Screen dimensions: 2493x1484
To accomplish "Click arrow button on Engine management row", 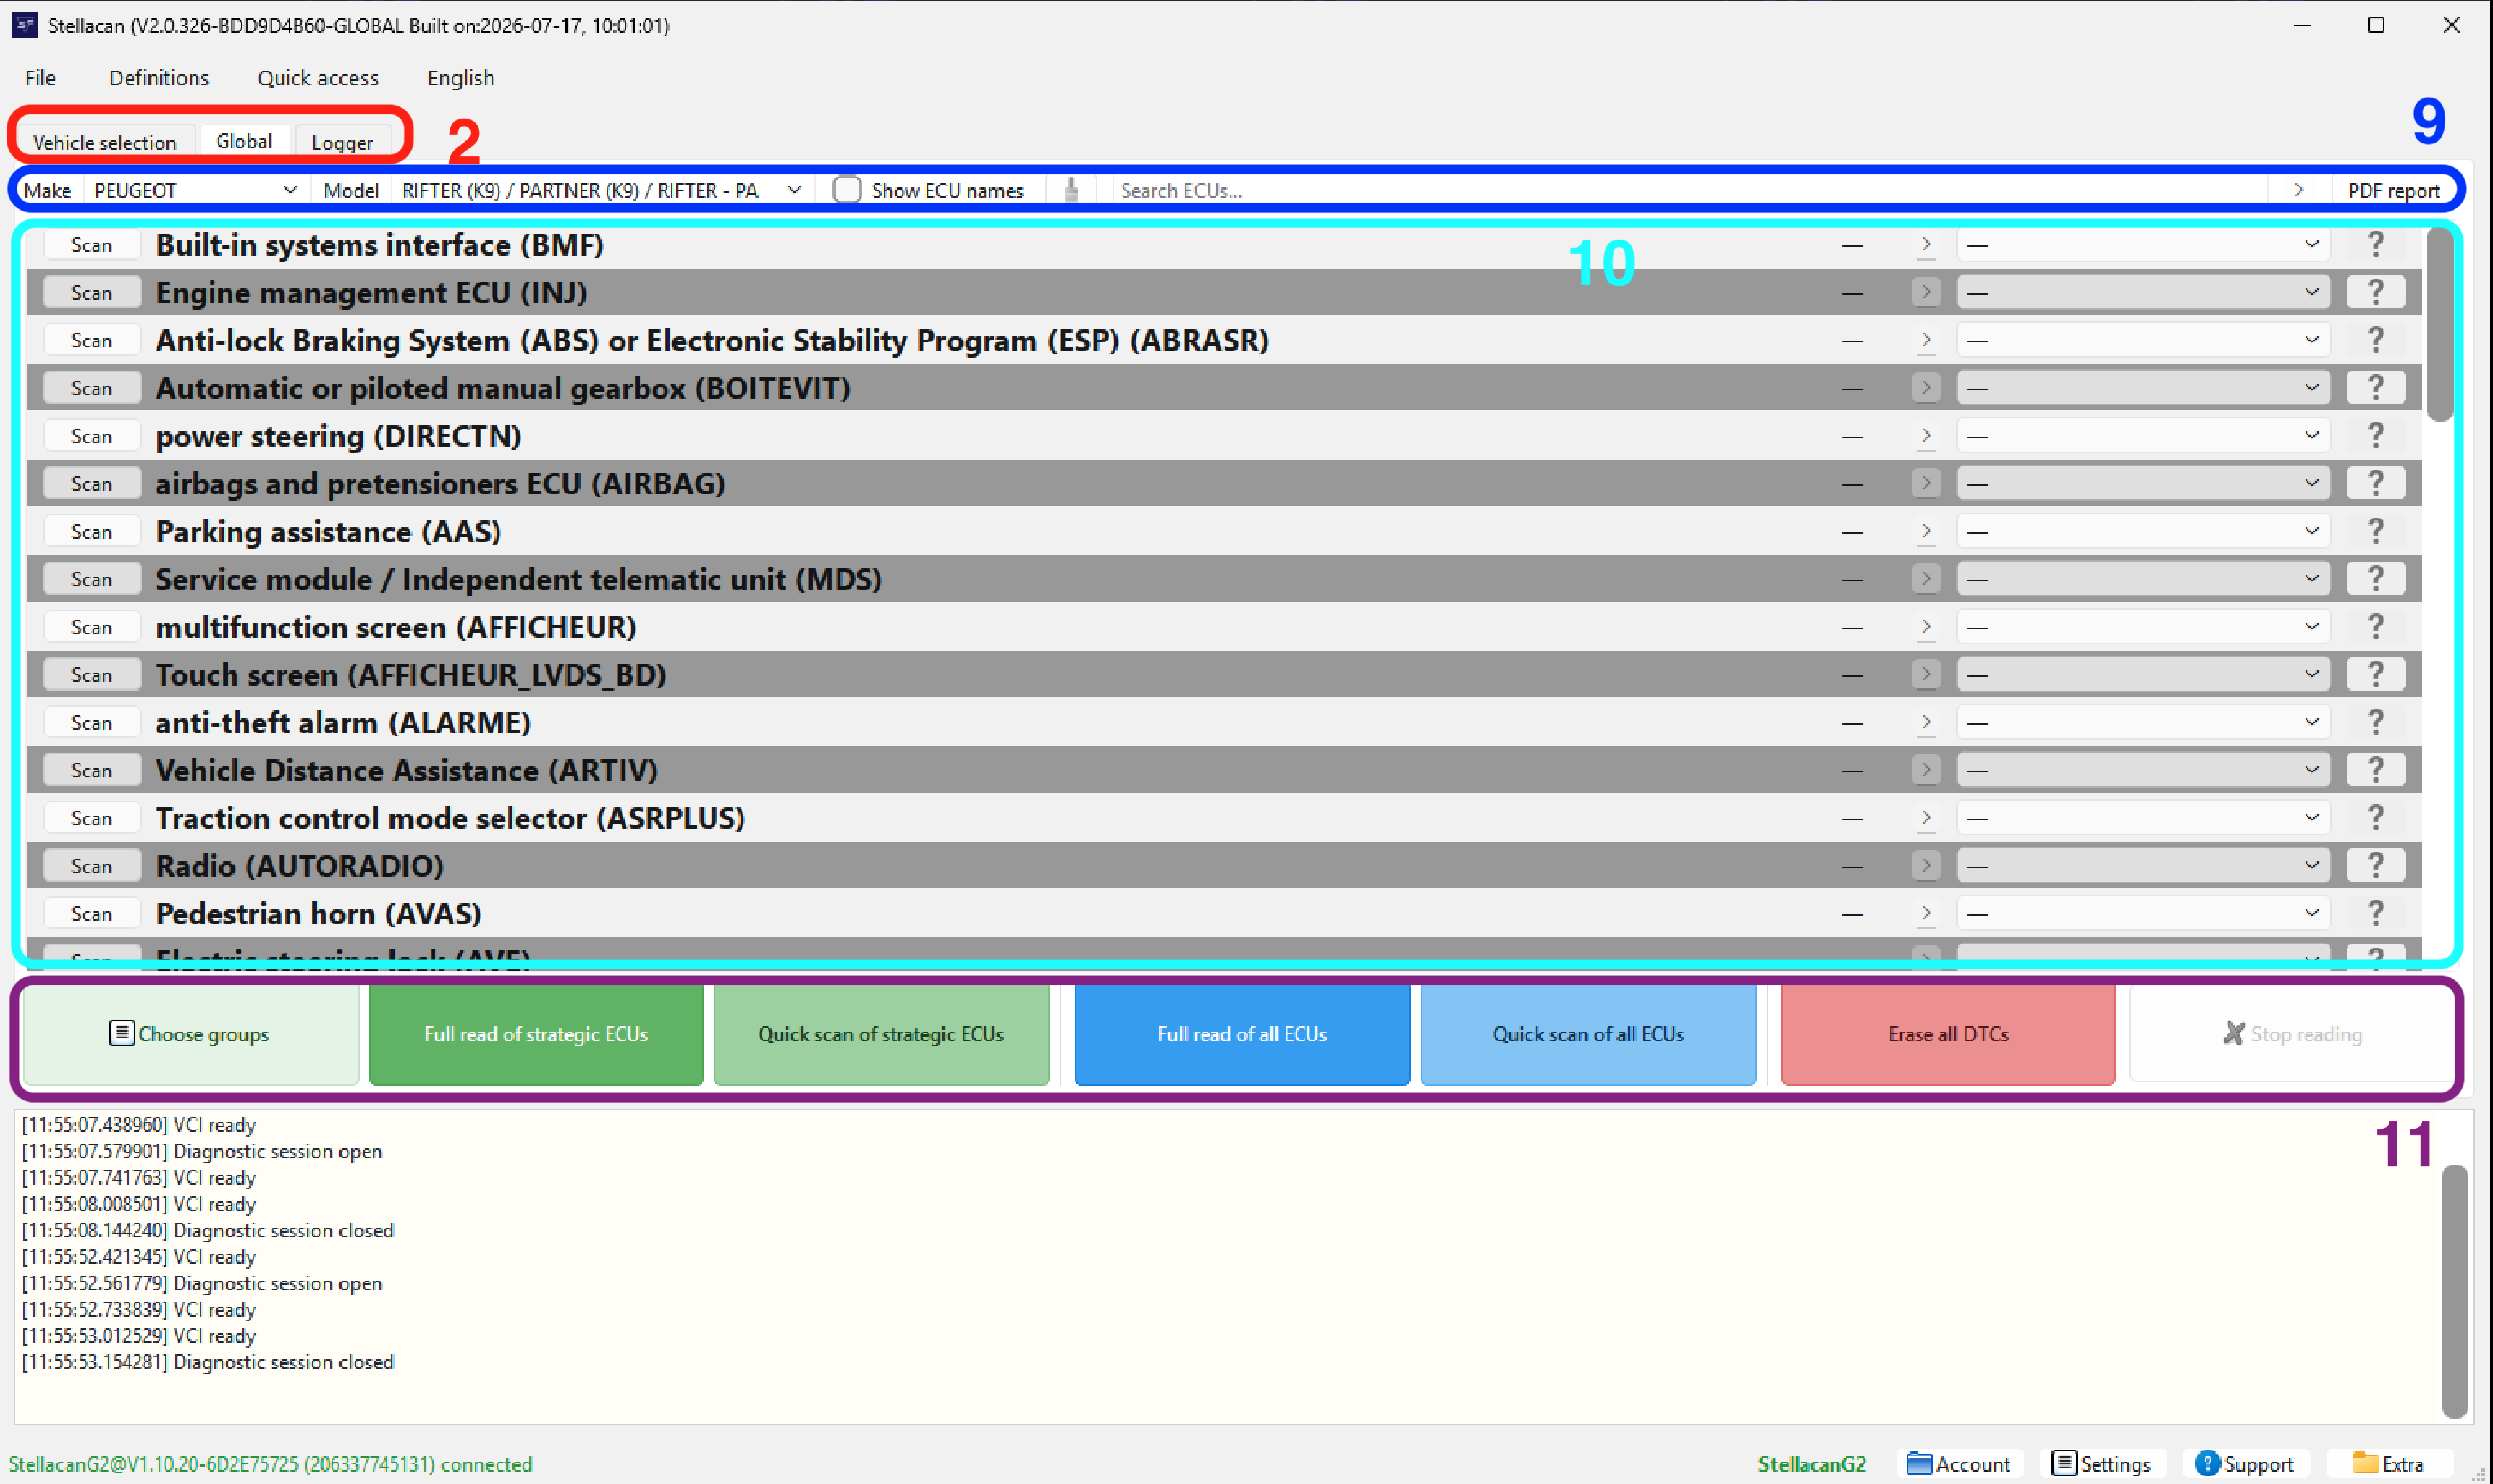I will (1926, 292).
